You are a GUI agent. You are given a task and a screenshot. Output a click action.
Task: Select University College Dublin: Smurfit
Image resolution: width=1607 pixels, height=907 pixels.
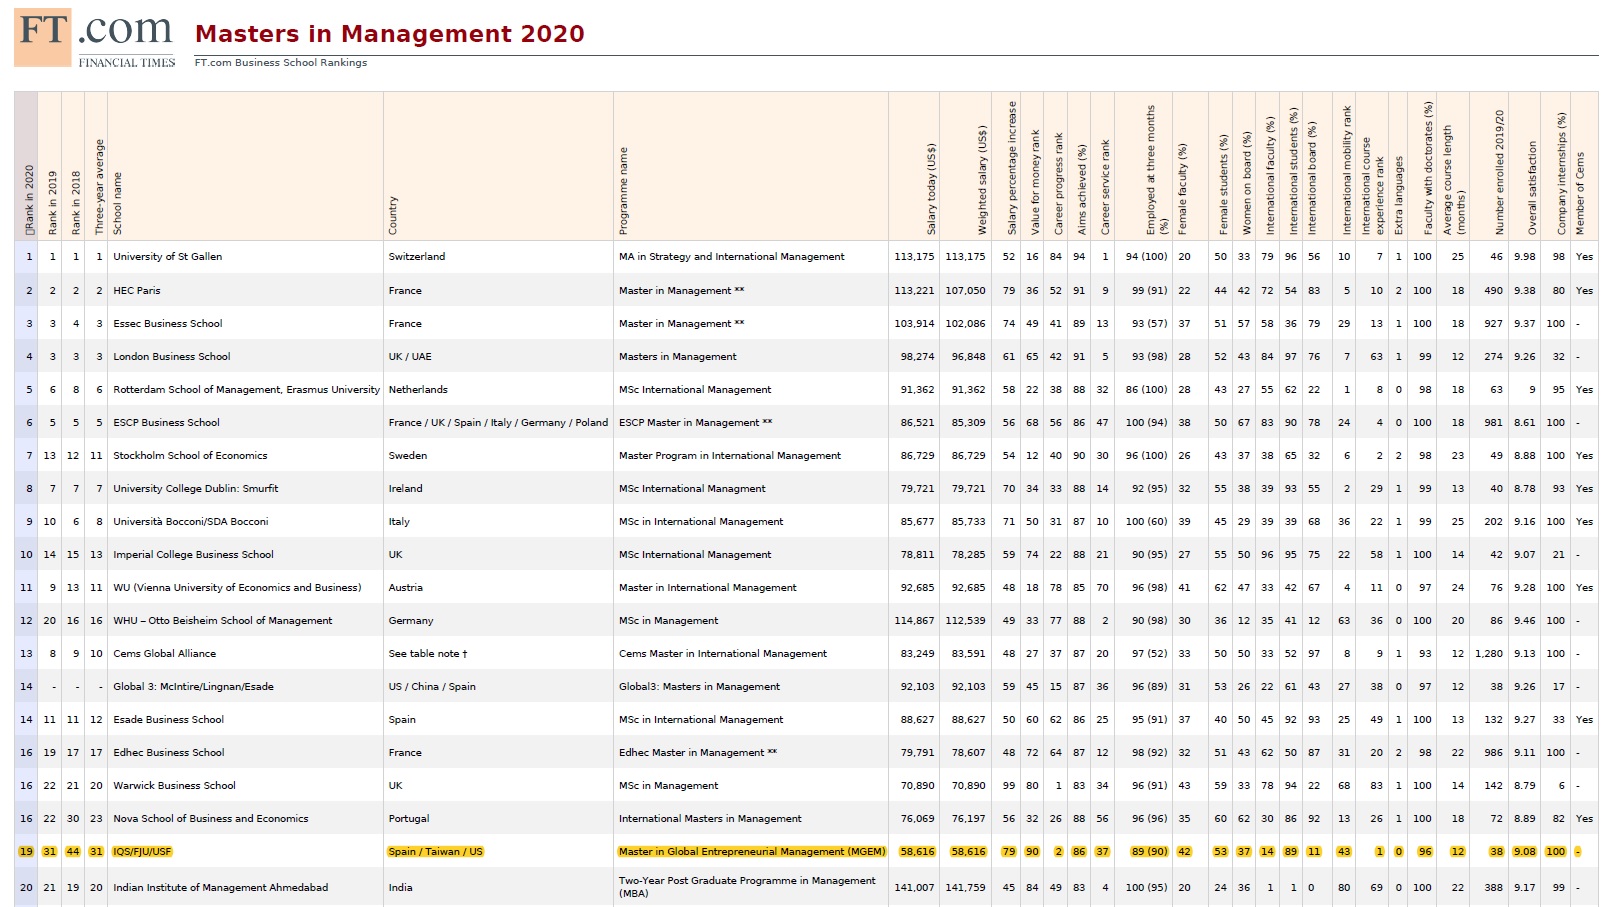[x=196, y=489]
